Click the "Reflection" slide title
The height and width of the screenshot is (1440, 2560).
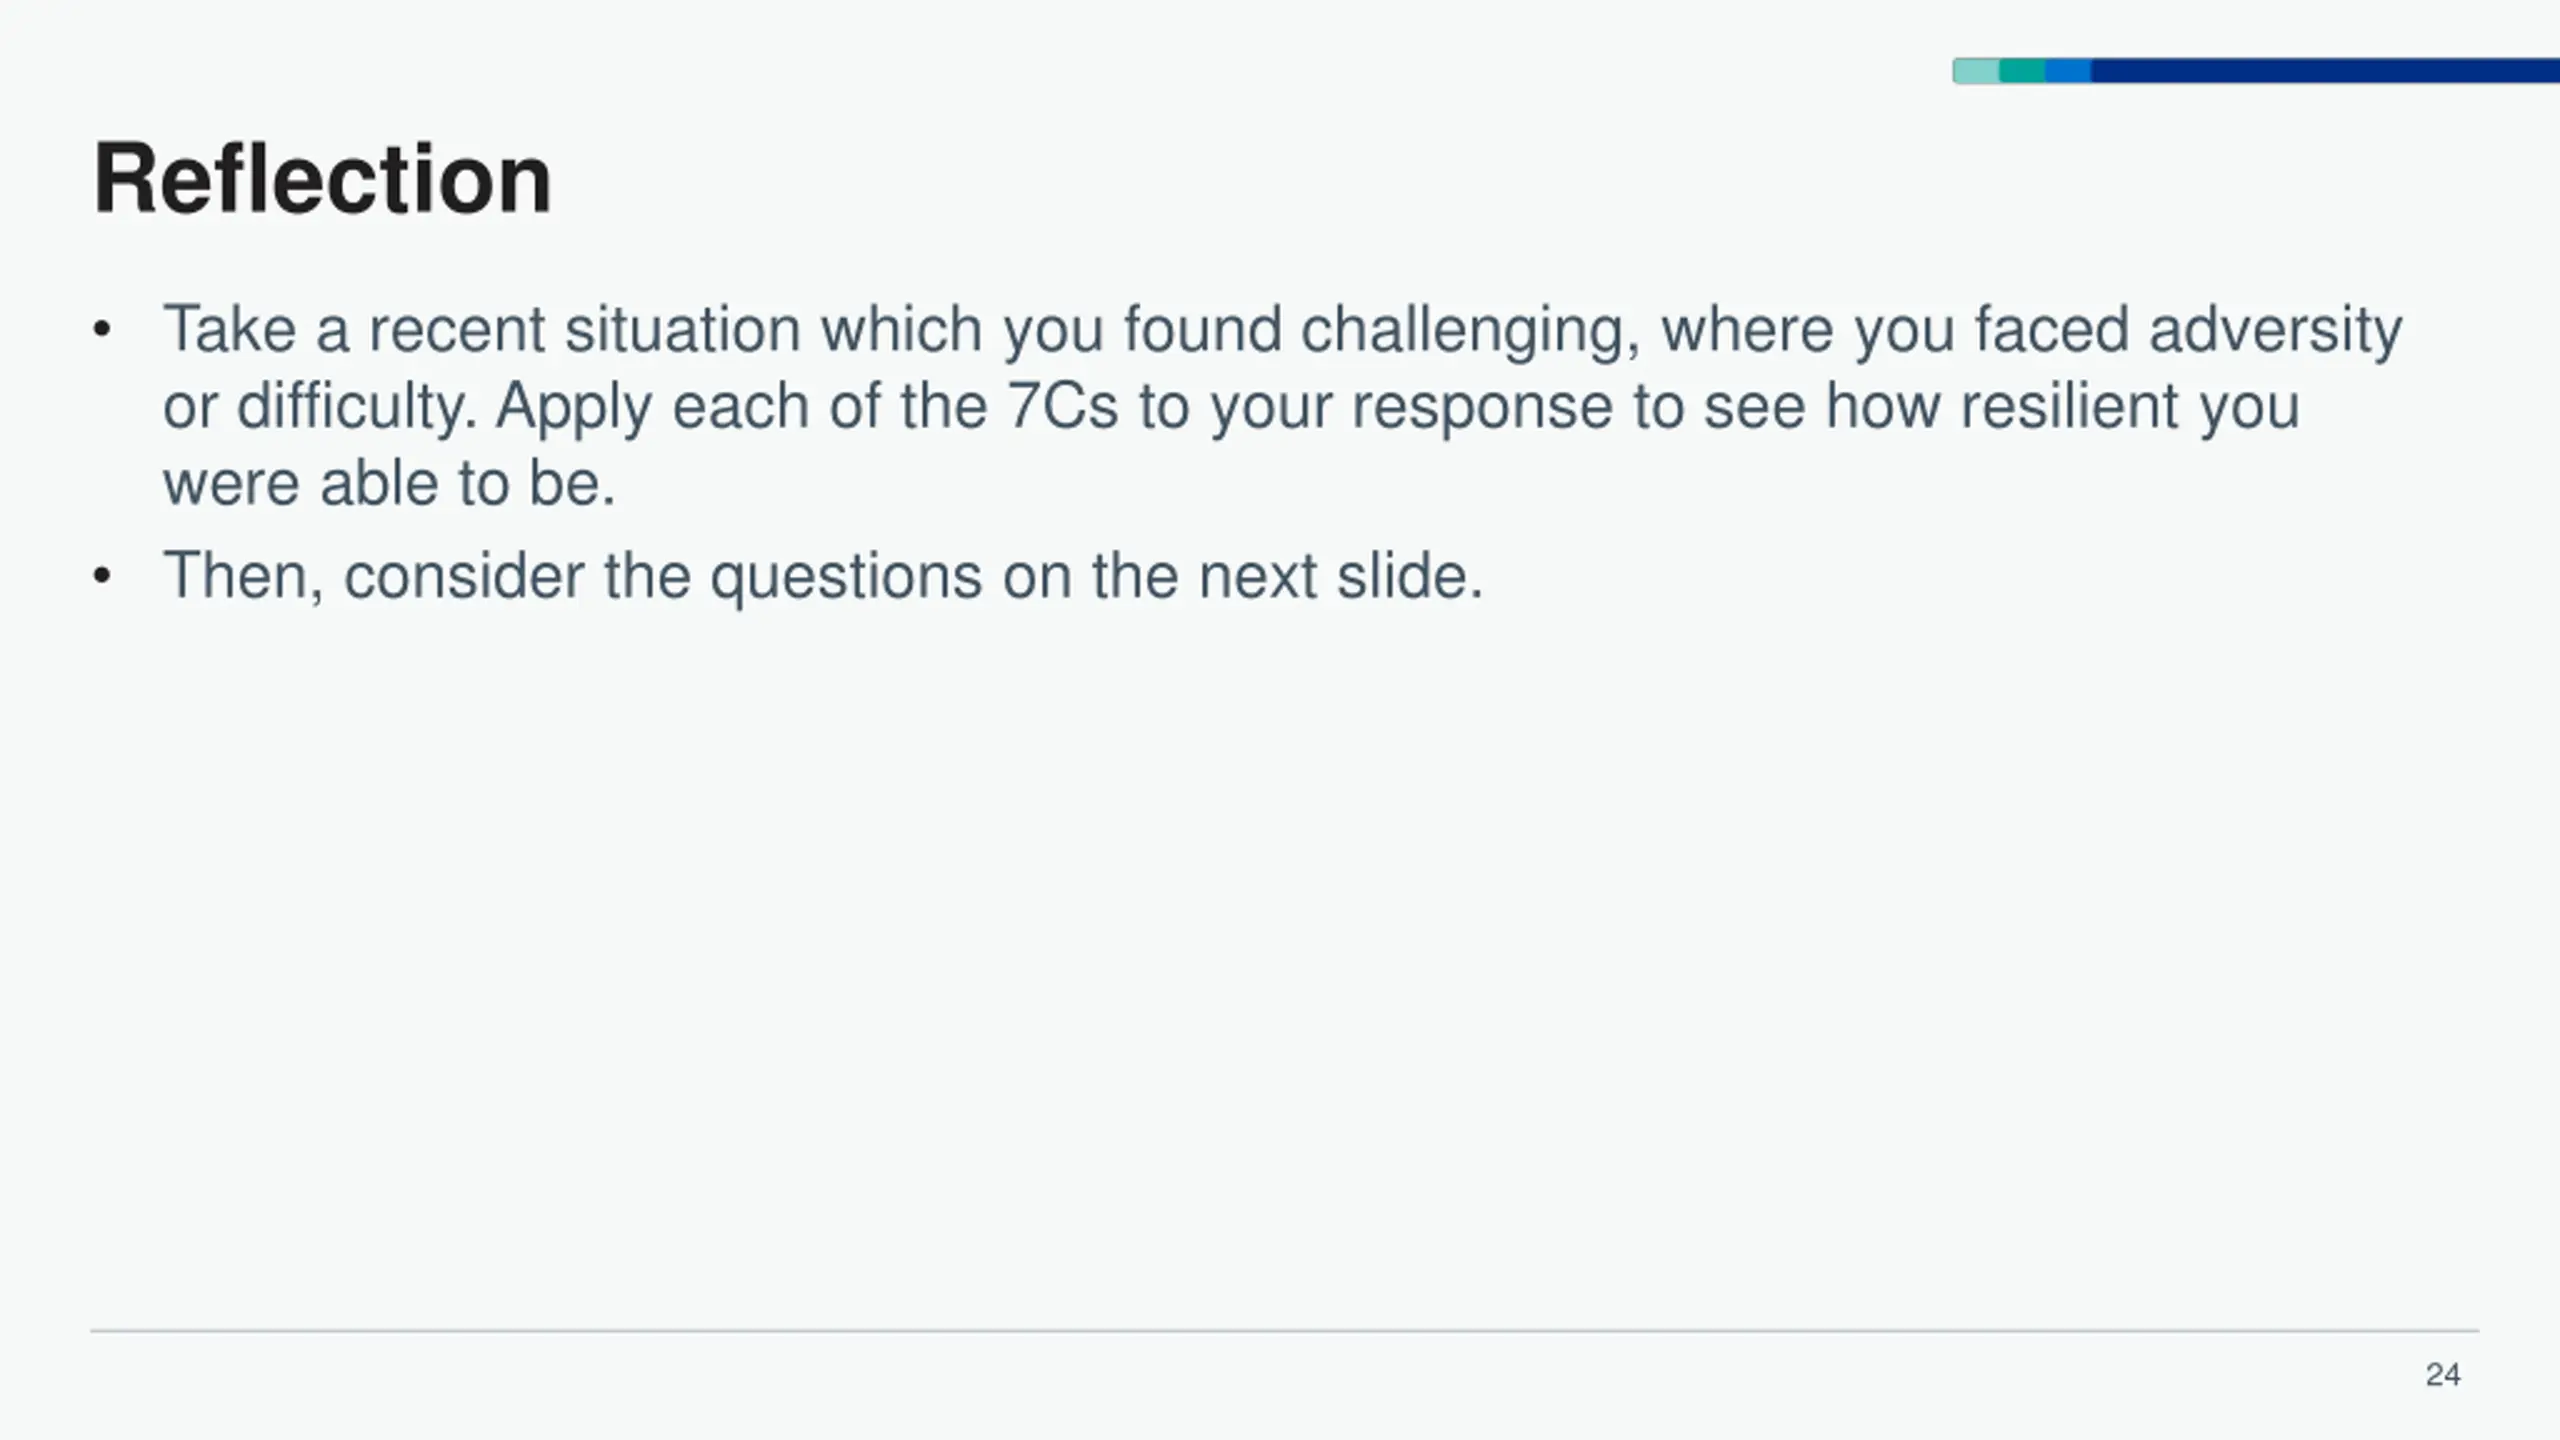click(x=322, y=179)
